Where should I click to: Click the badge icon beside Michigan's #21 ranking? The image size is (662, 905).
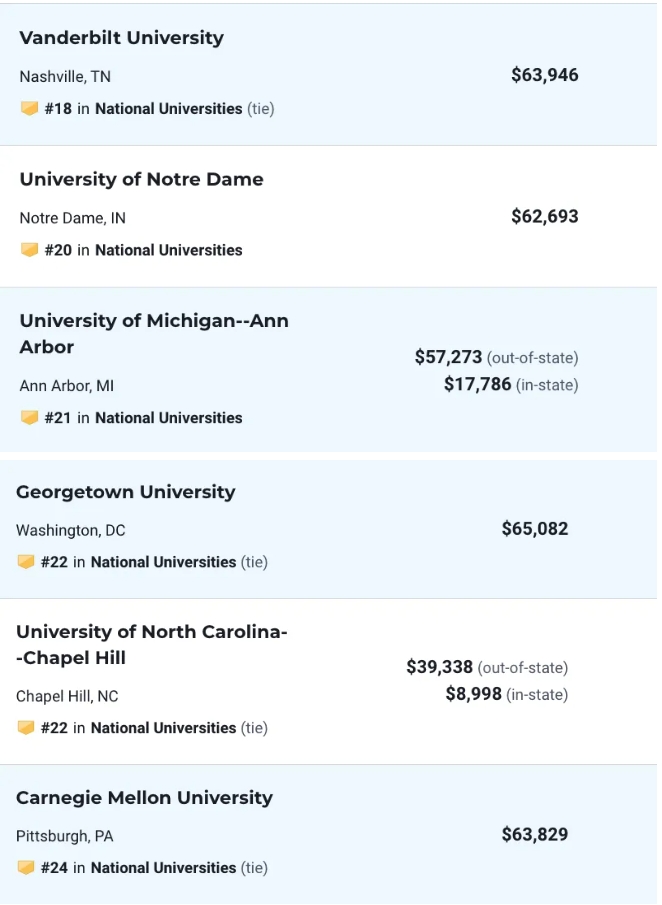29,418
